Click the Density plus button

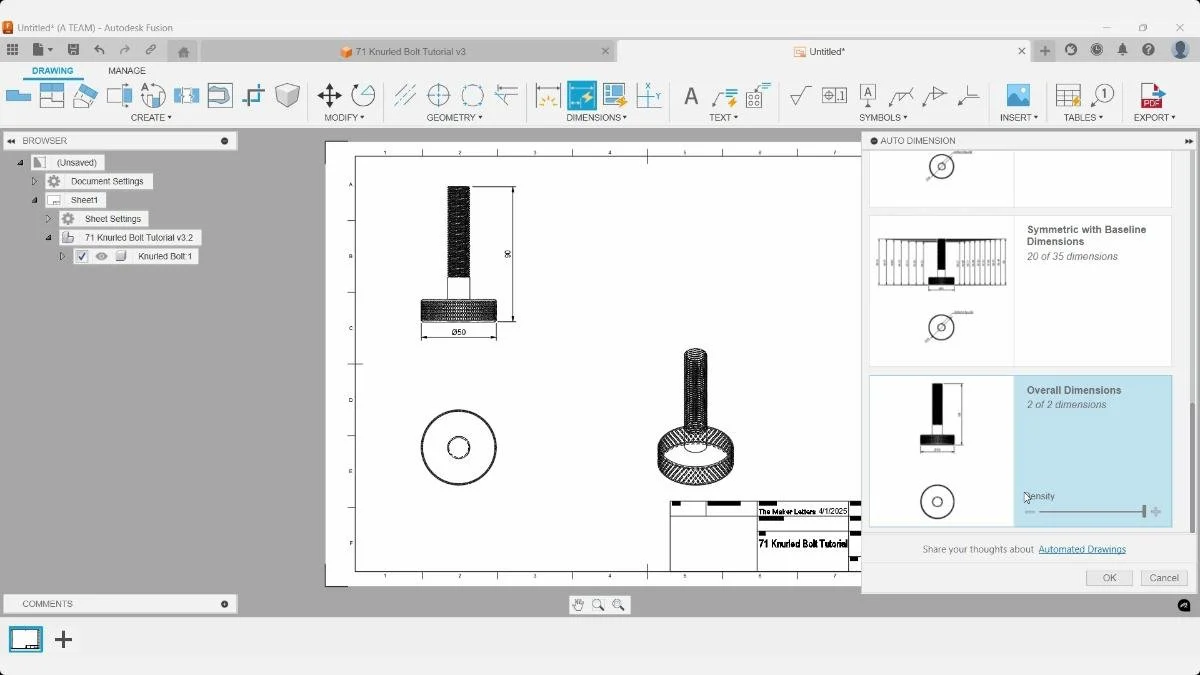[x=1156, y=512]
